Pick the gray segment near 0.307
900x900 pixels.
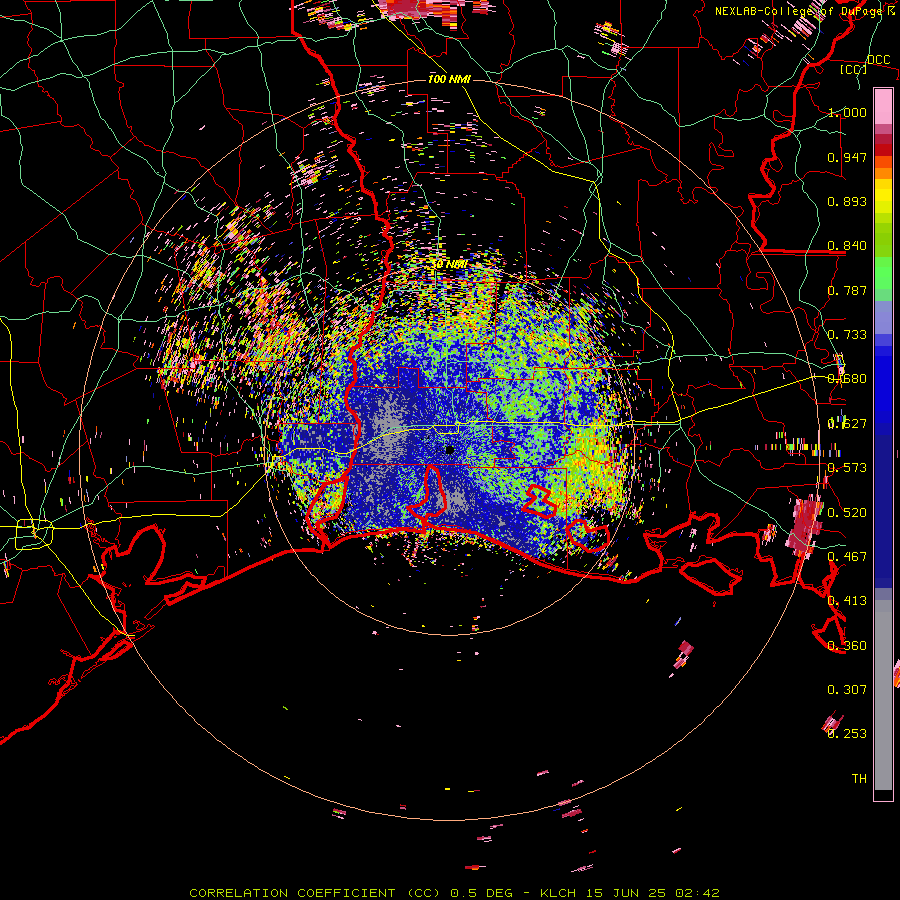pos(883,695)
